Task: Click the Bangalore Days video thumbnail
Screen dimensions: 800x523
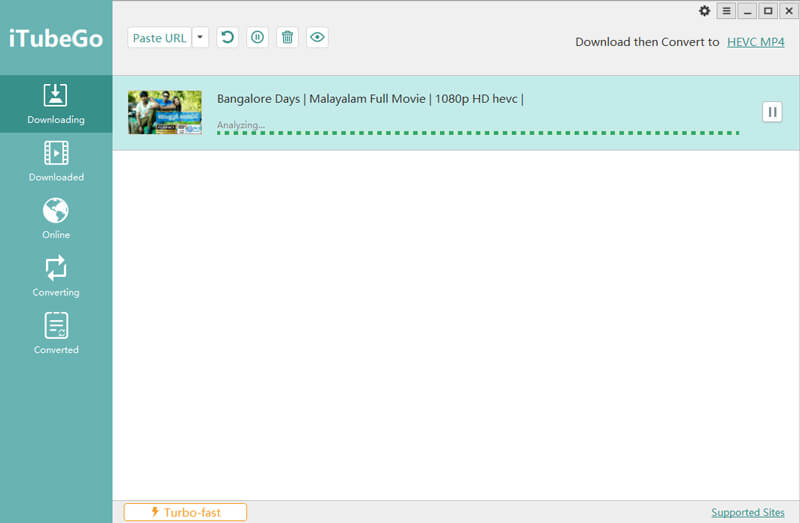Action: coord(165,112)
